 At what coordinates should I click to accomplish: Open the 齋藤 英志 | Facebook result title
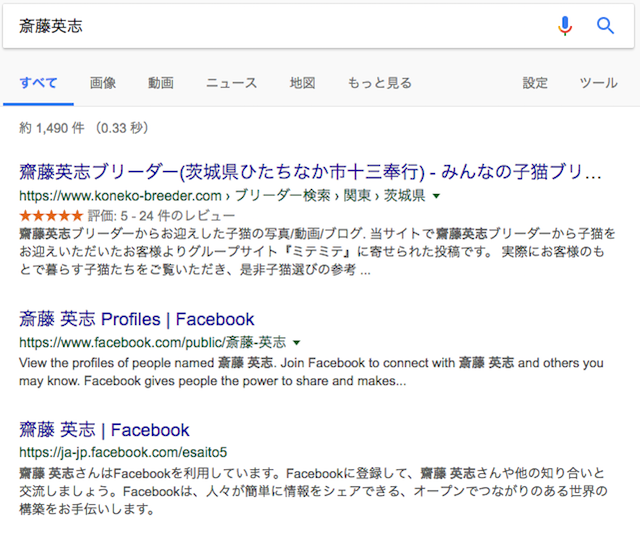pos(104,430)
